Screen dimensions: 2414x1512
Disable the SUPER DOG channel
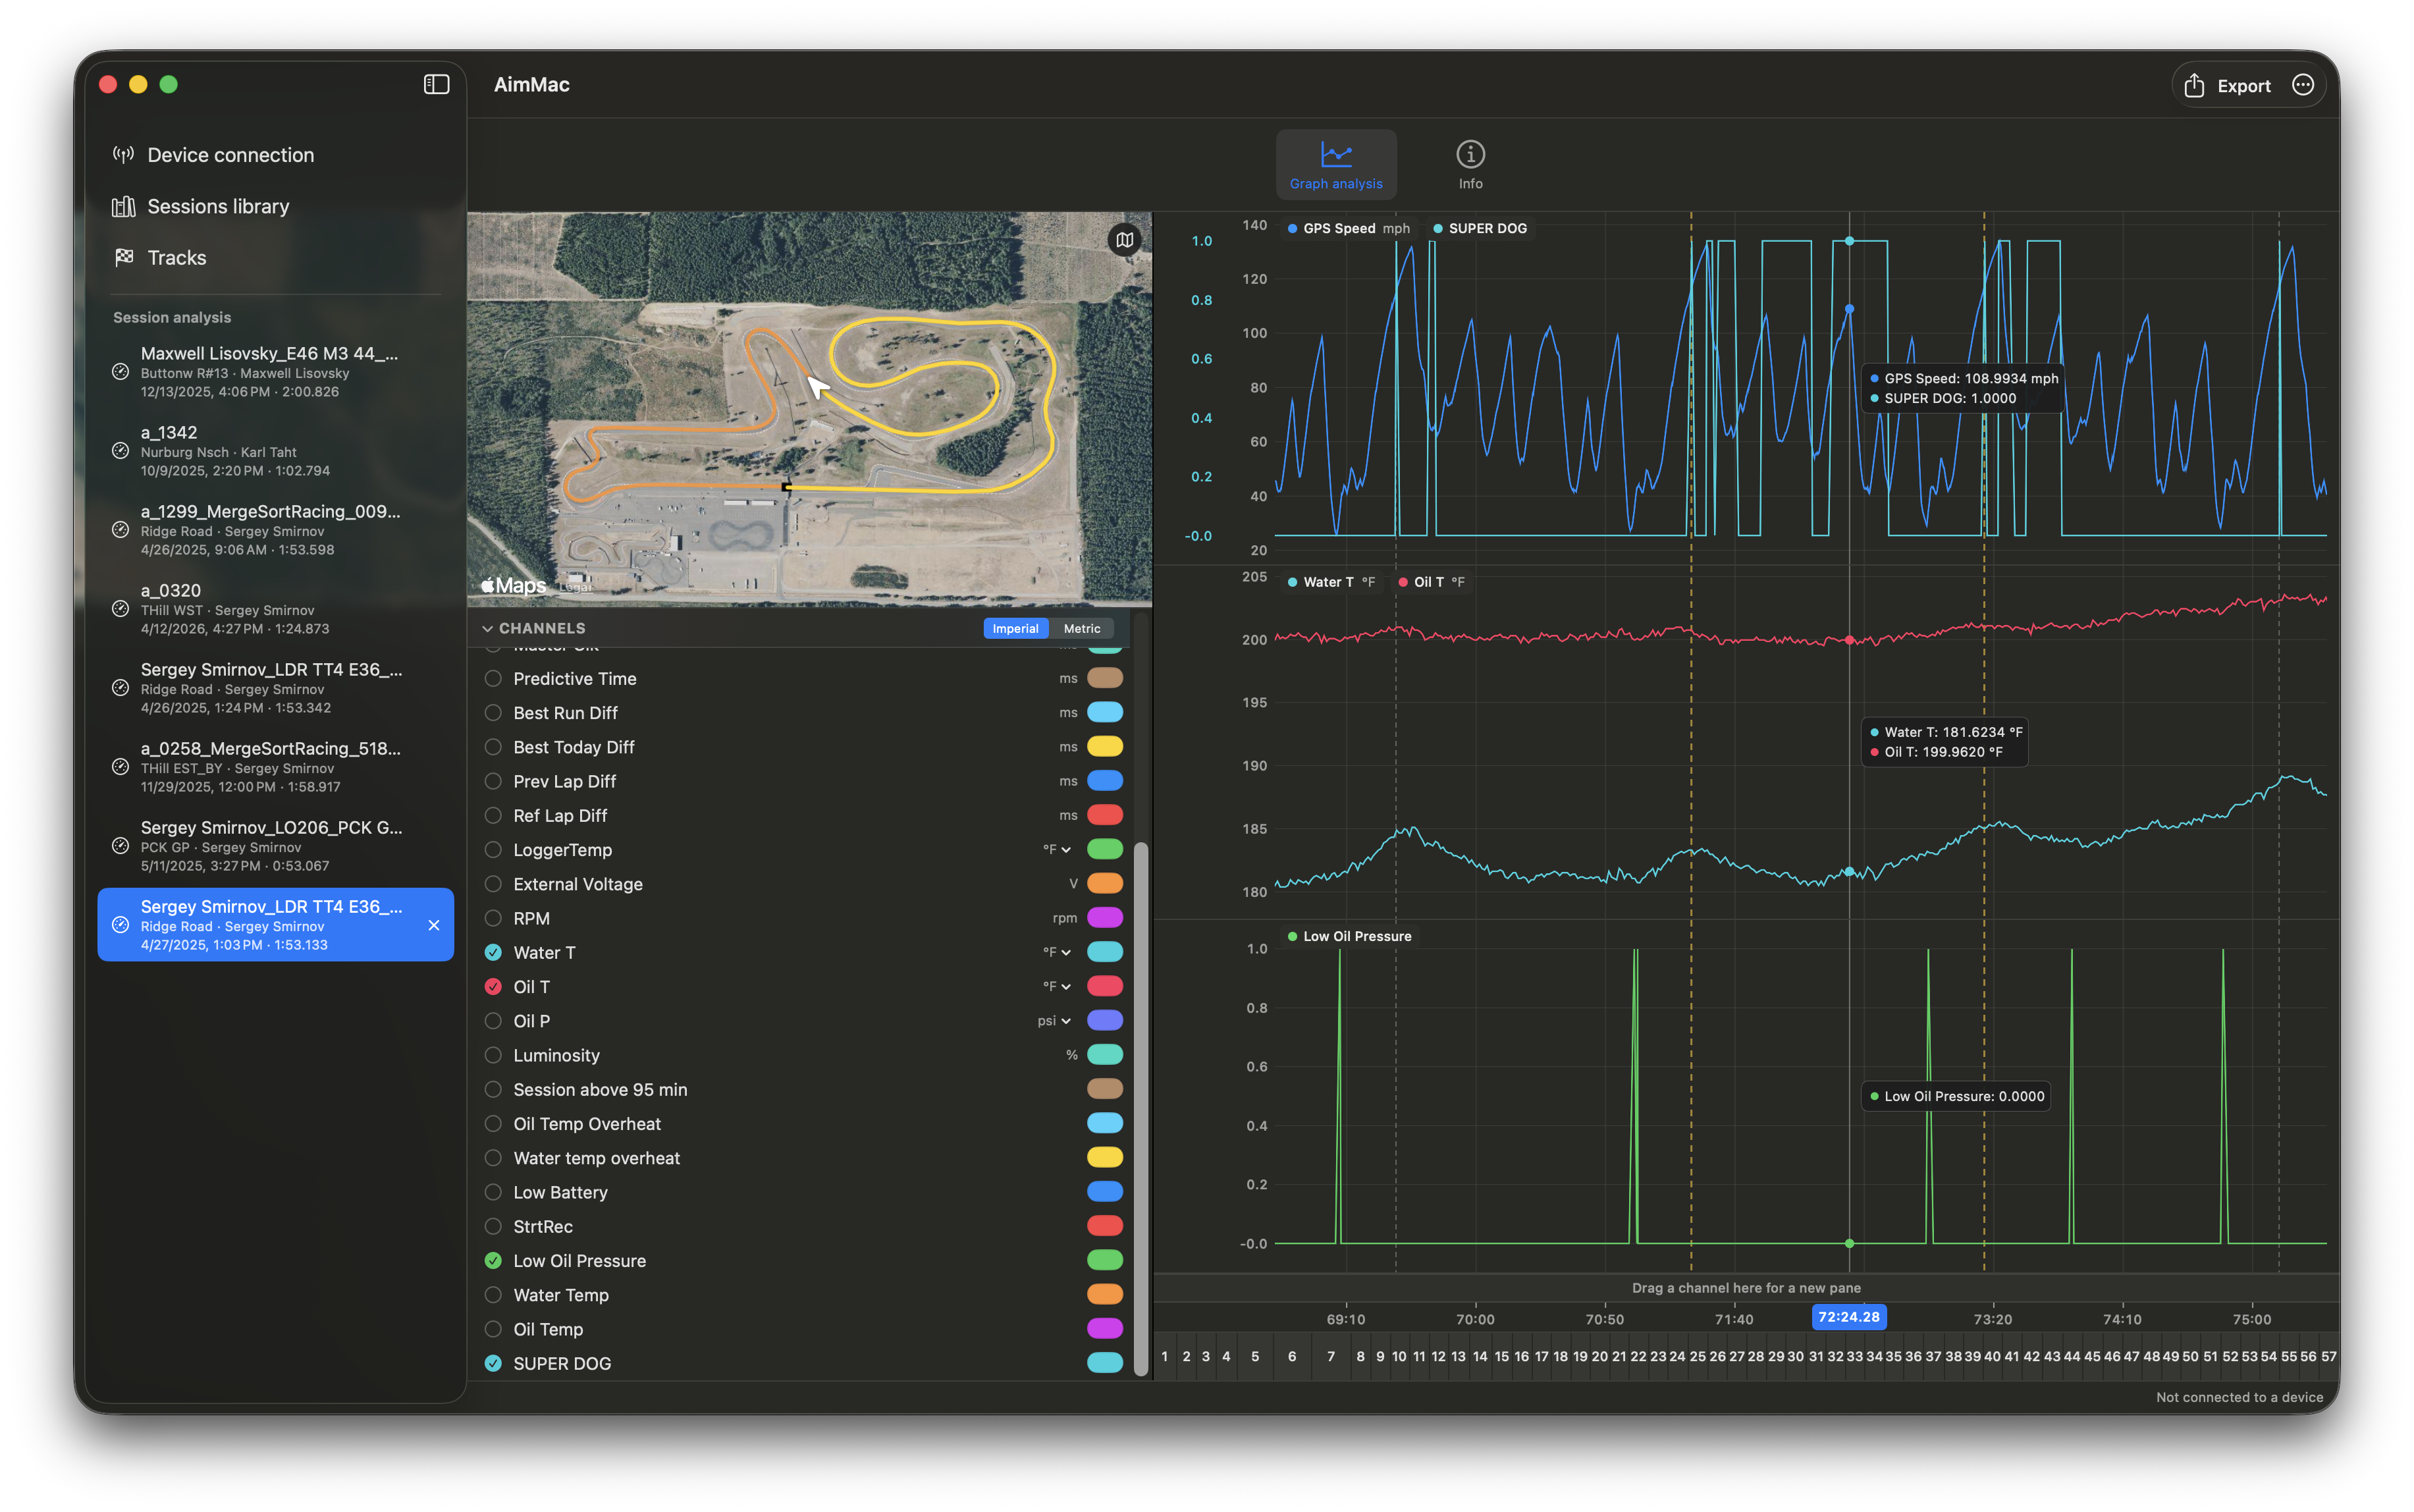coord(493,1363)
